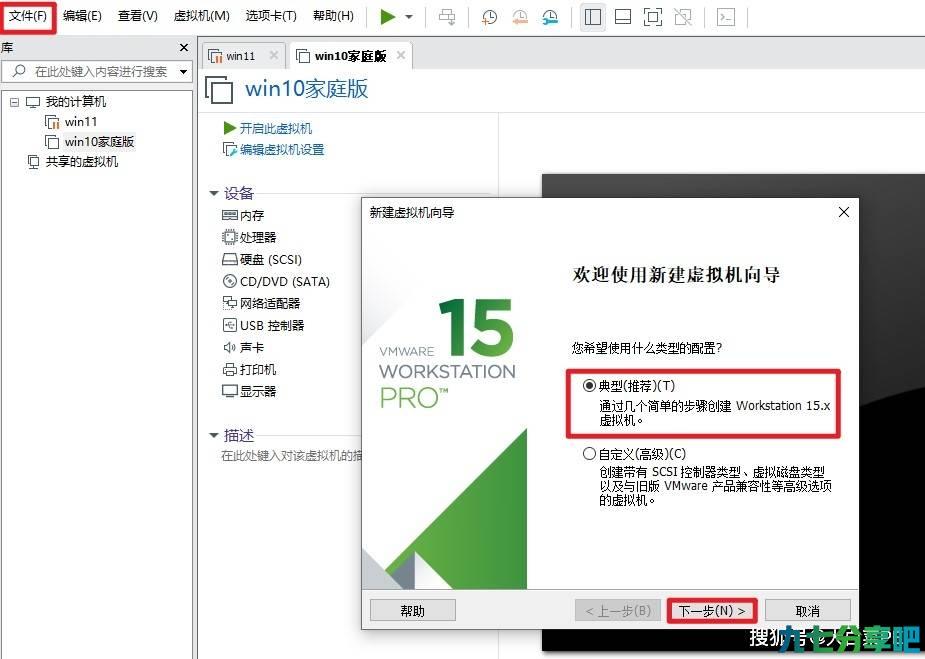Close the win10家庭版 tab
This screenshot has width=925, height=659.
coord(401,55)
